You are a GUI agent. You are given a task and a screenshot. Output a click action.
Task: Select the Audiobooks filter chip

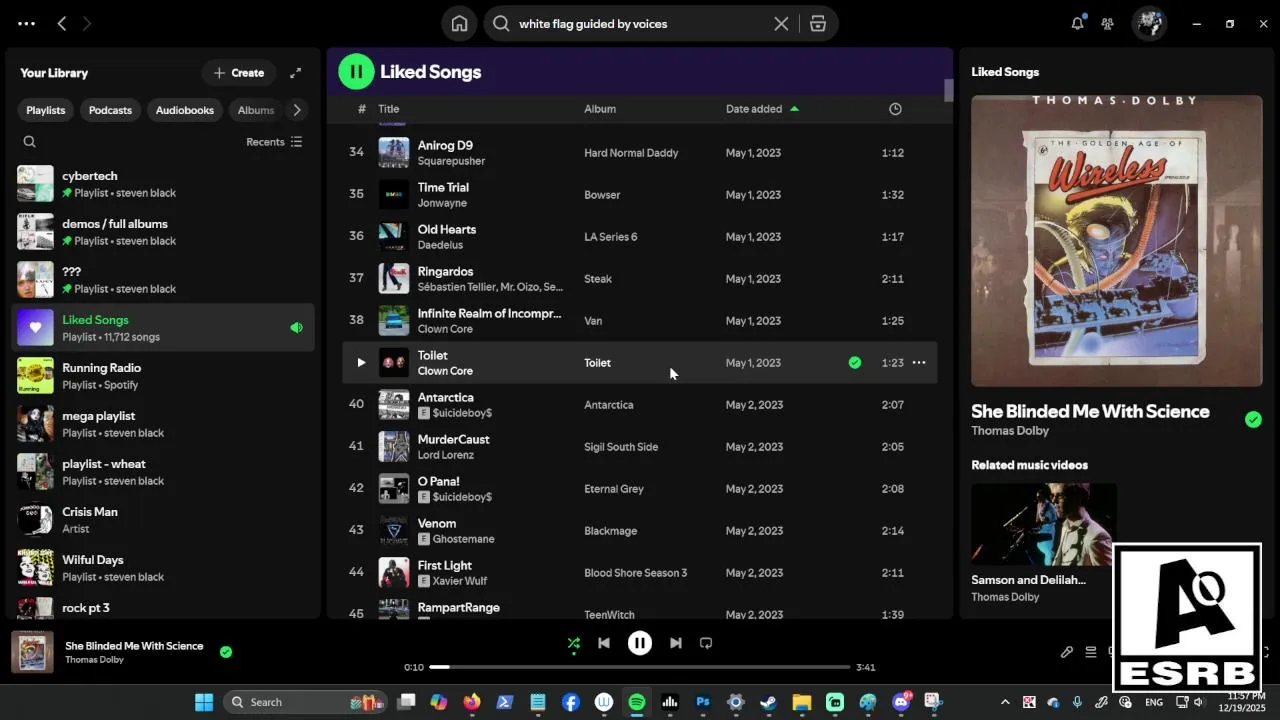tap(185, 110)
